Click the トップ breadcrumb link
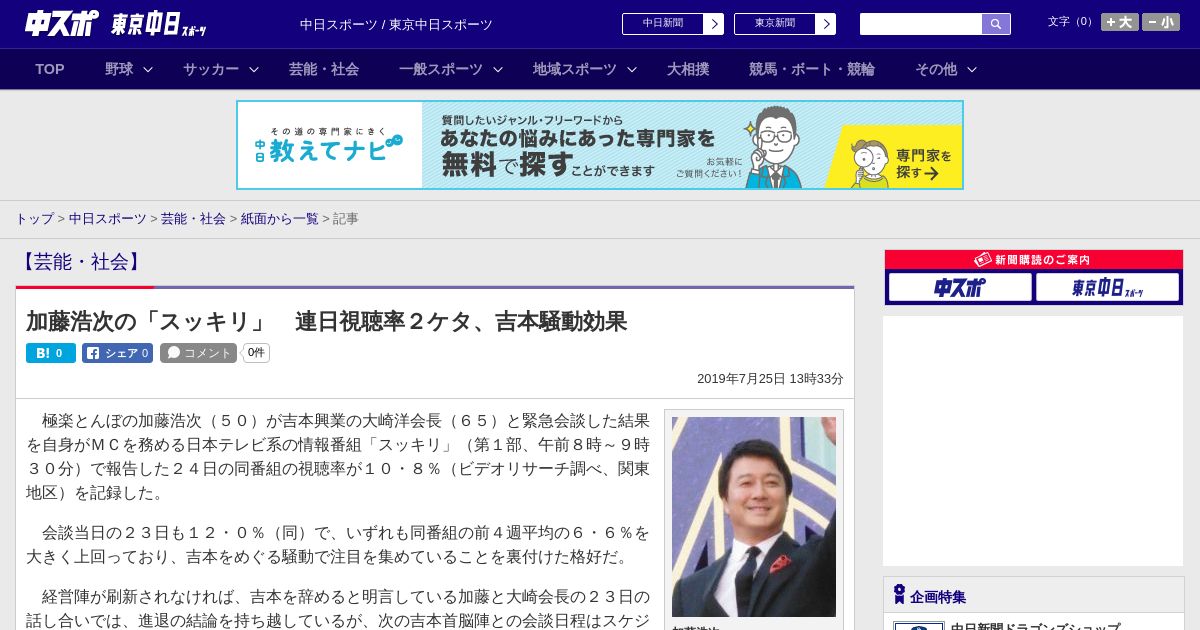Viewport: 1200px width, 630px height. coord(34,219)
